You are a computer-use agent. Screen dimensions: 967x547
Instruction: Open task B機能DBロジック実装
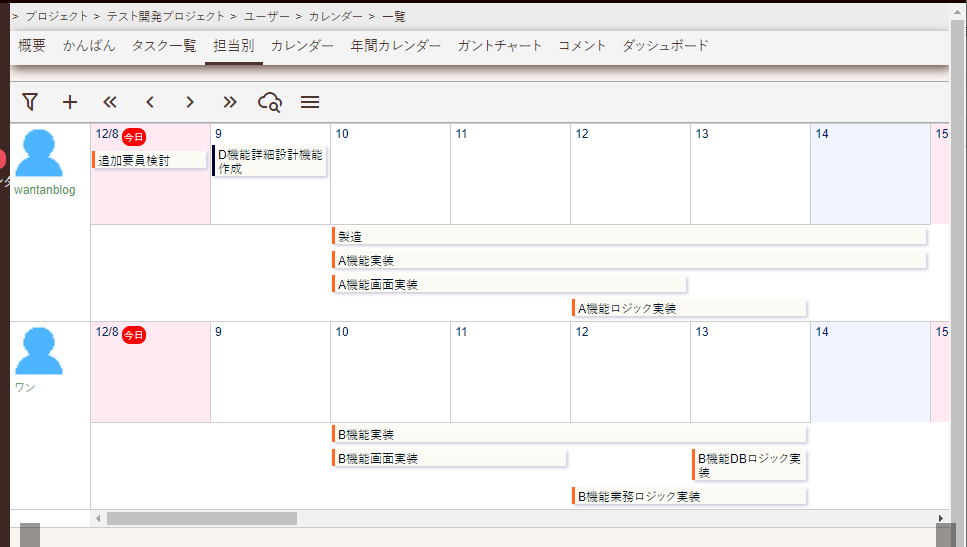coord(749,465)
